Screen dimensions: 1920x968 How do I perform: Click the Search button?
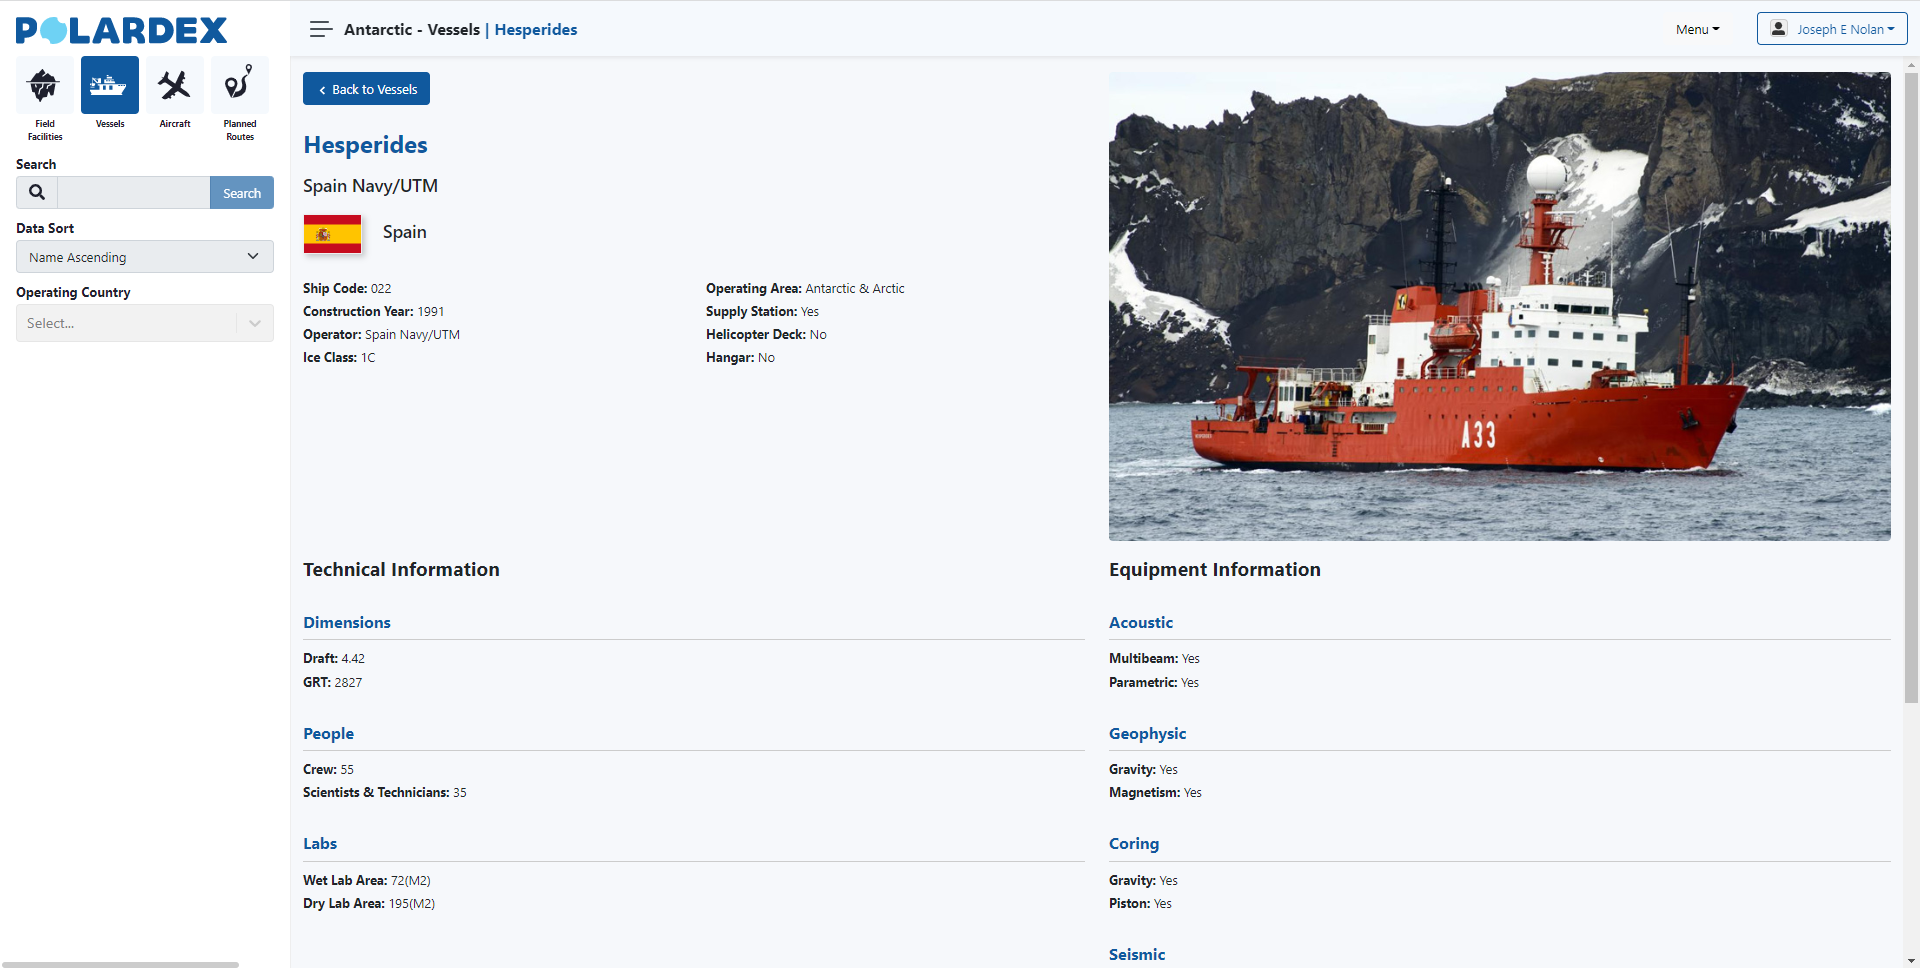tap(242, 193)
